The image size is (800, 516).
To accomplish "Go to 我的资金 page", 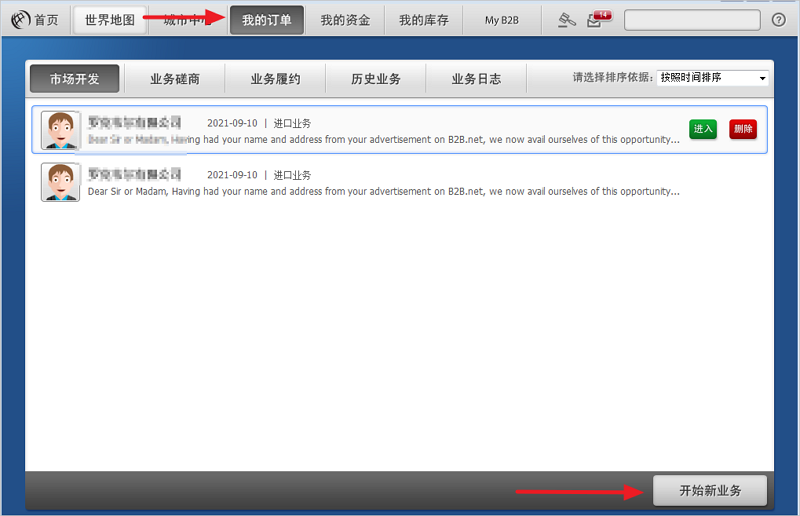I will [345, 20].
